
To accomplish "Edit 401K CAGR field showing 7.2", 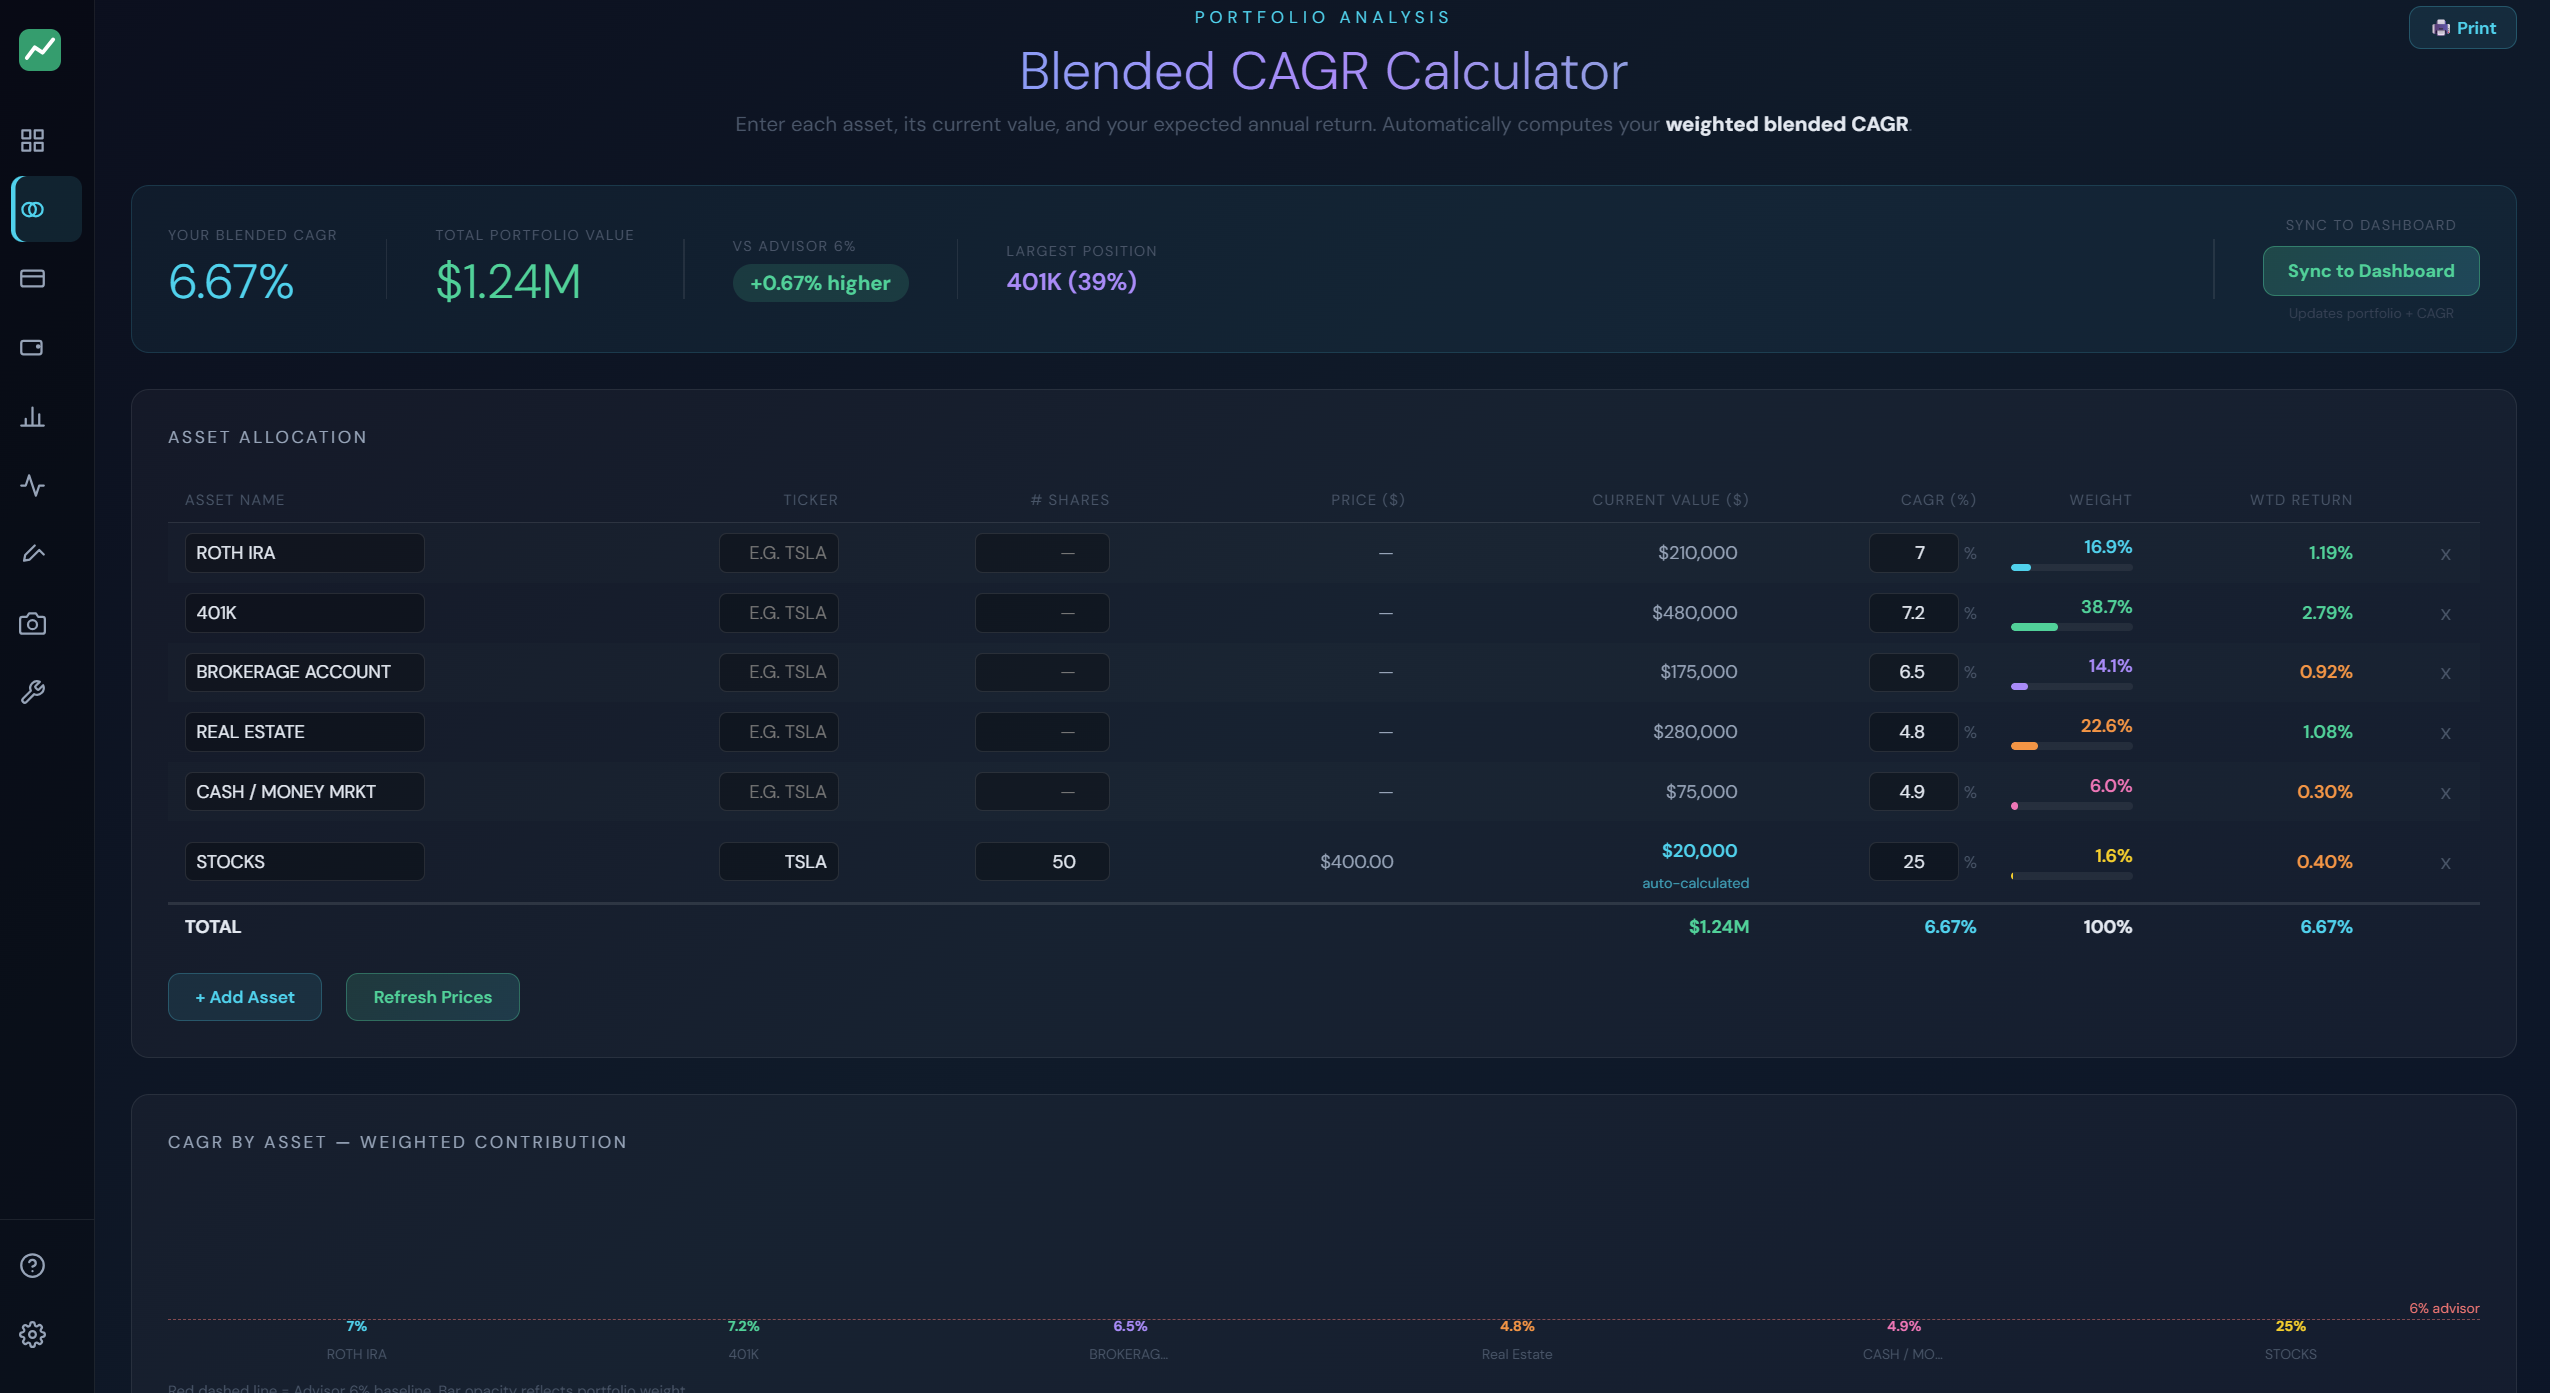I will [1913, 613].
